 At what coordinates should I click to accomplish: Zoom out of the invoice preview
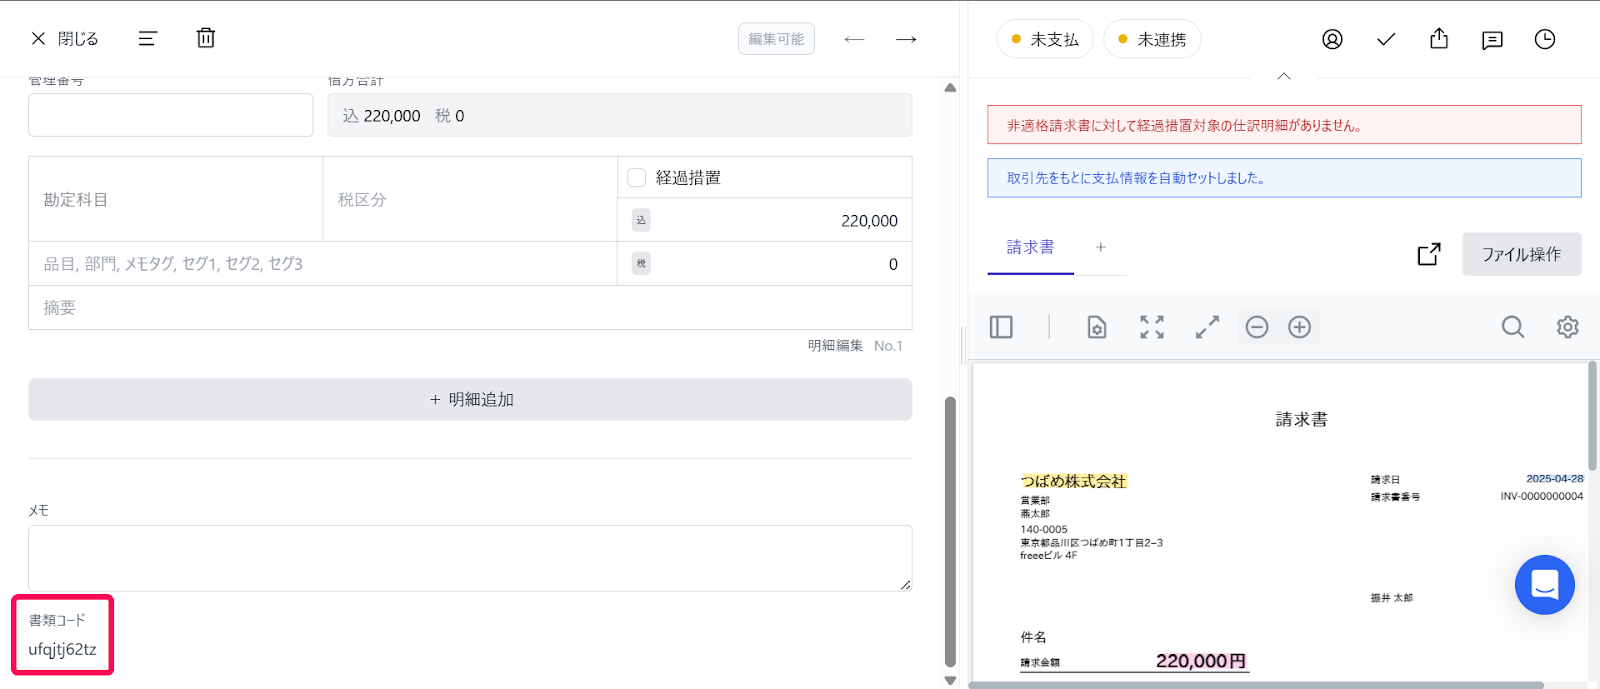(1257, 327)
